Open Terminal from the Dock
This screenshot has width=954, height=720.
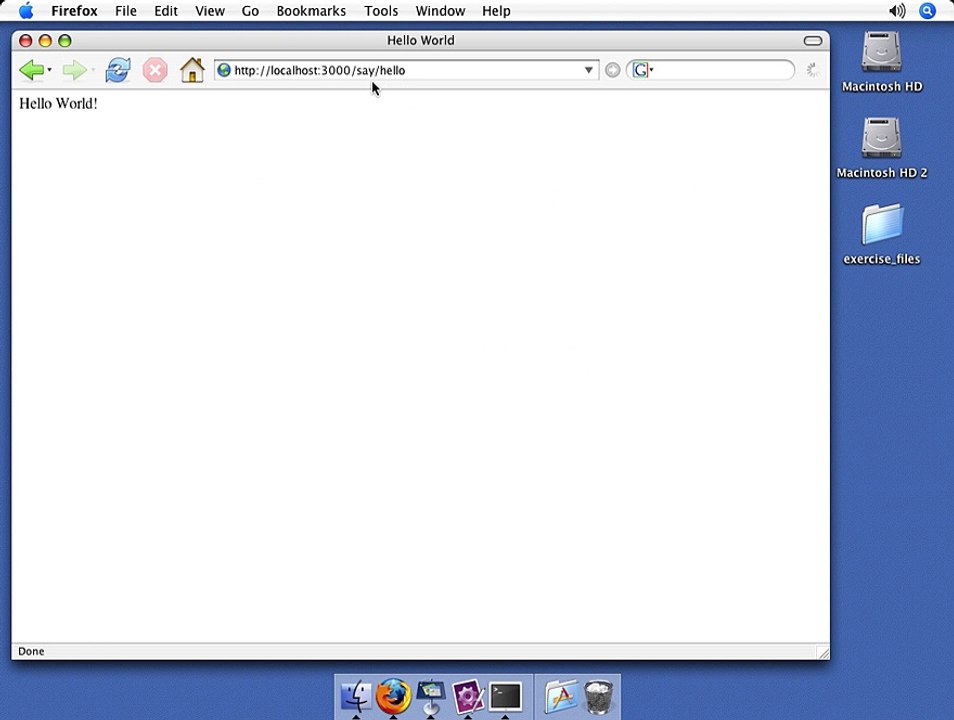click(x=506, y=696)
